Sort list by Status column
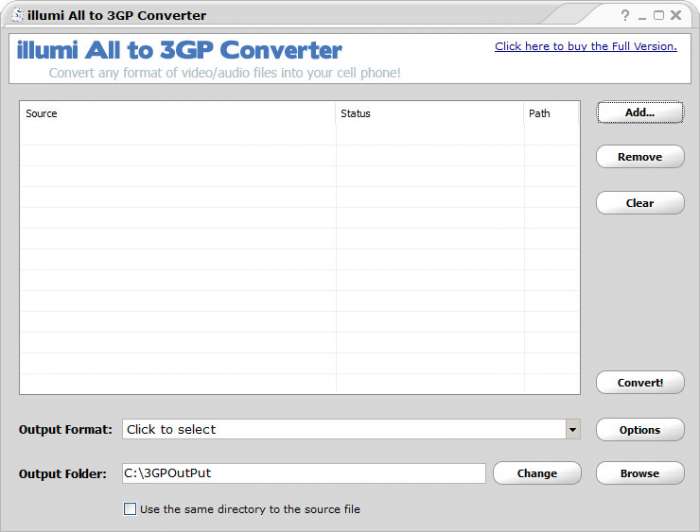 click(x=429, y=113)
